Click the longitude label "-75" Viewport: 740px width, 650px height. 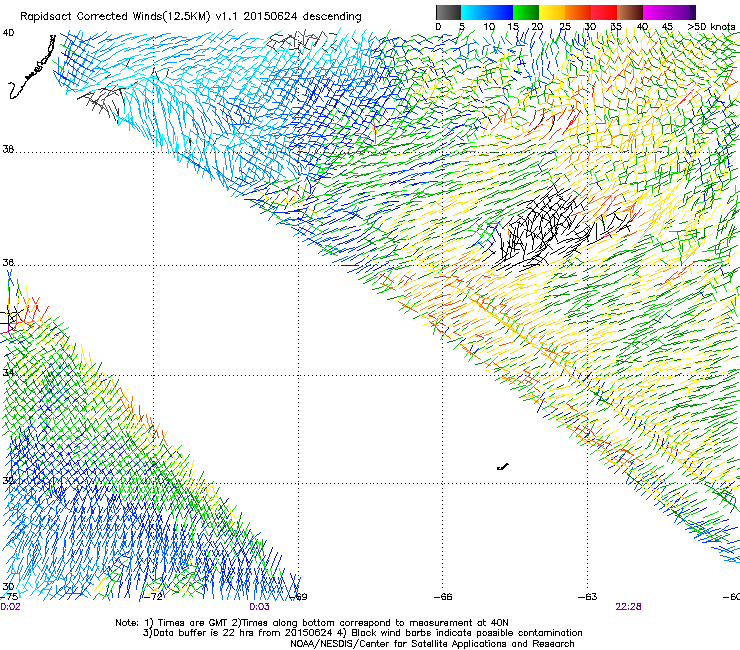click(9, 596)
